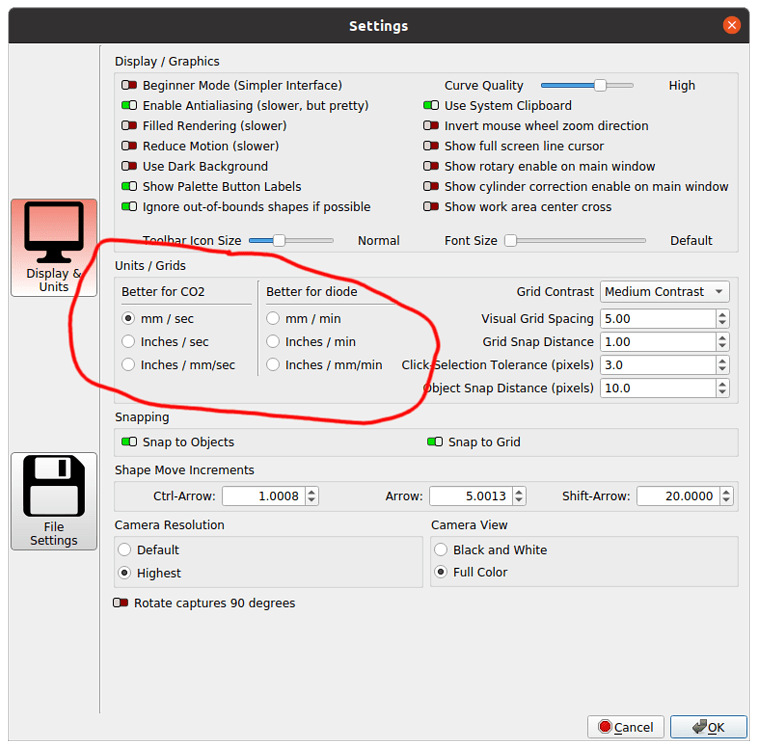Open the Display & Units settings page
The image size is (759, 750).
point(54,247)
